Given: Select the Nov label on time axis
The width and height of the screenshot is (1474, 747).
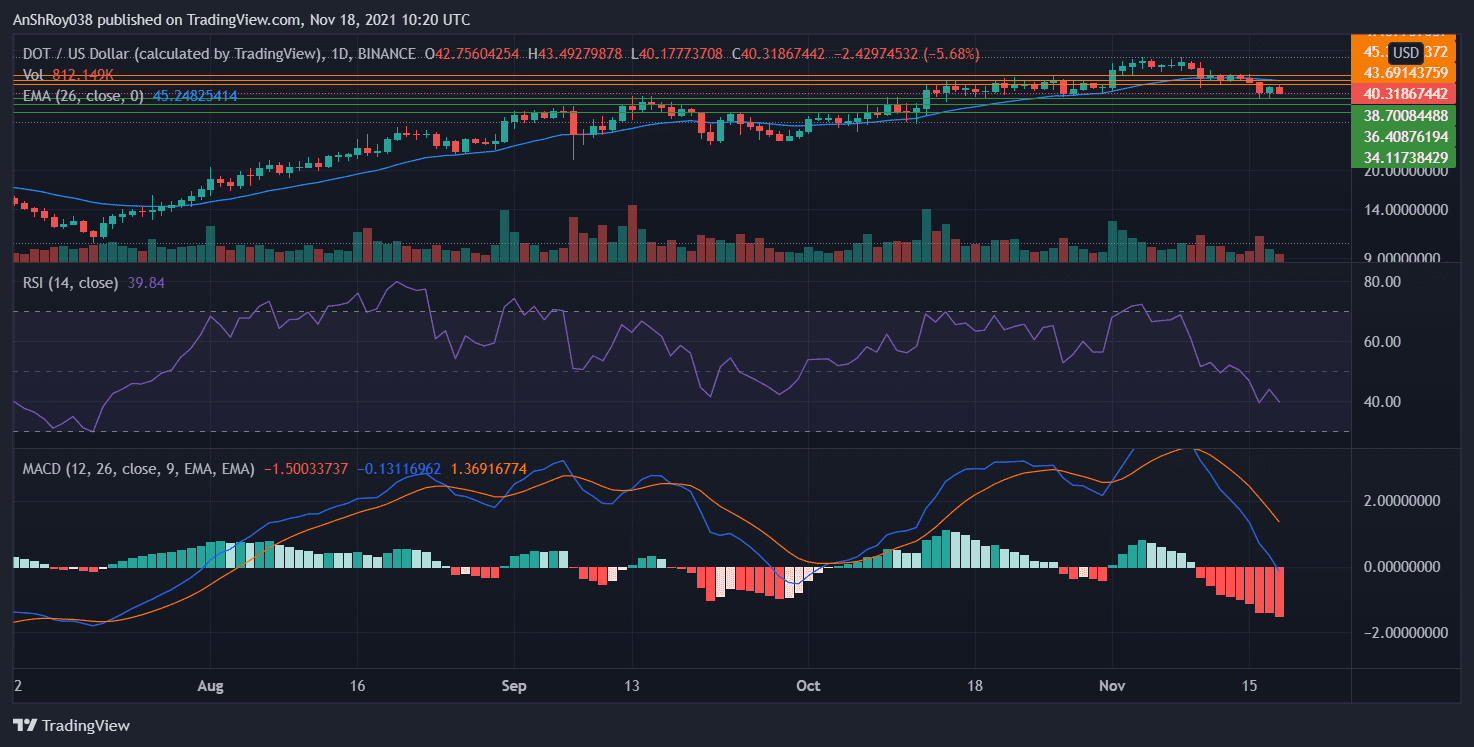Looking at the screenshot, I should point(1111,686).
